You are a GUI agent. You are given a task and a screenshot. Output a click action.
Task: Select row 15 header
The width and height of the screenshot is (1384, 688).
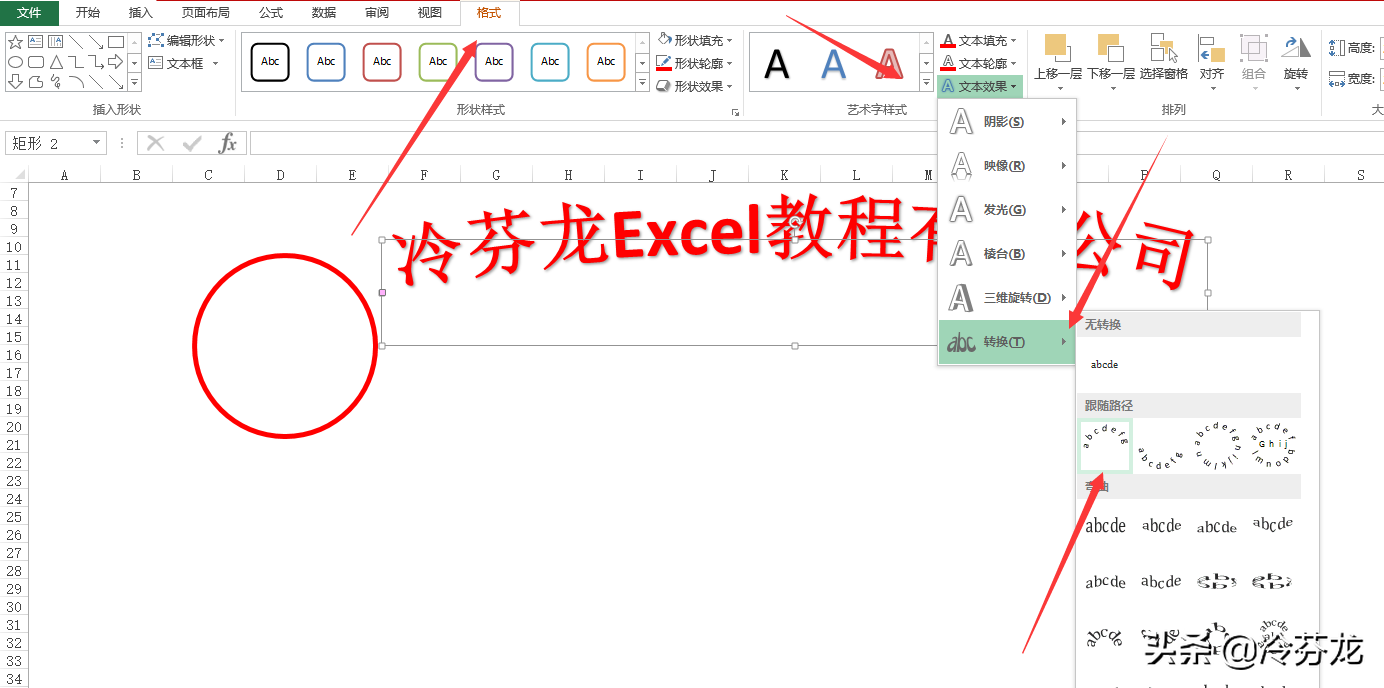14,337
